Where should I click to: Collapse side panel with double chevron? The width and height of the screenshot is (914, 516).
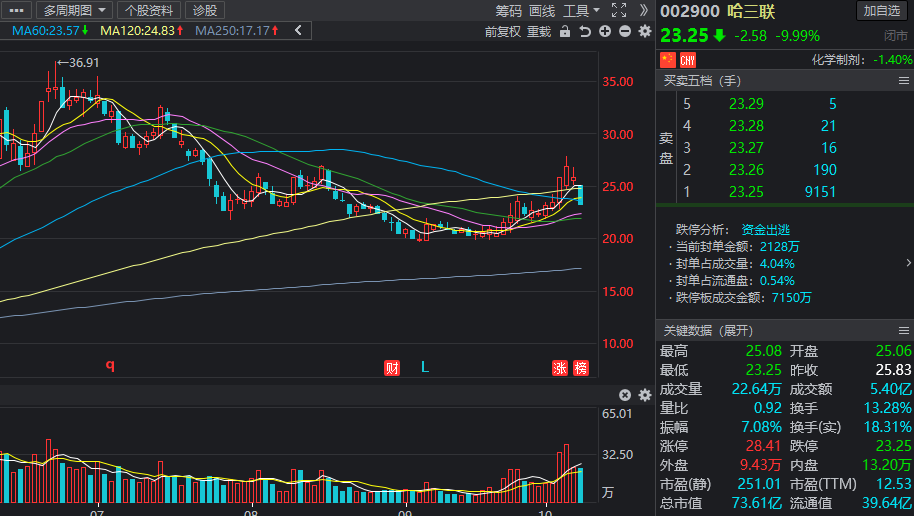pos(644,10)
